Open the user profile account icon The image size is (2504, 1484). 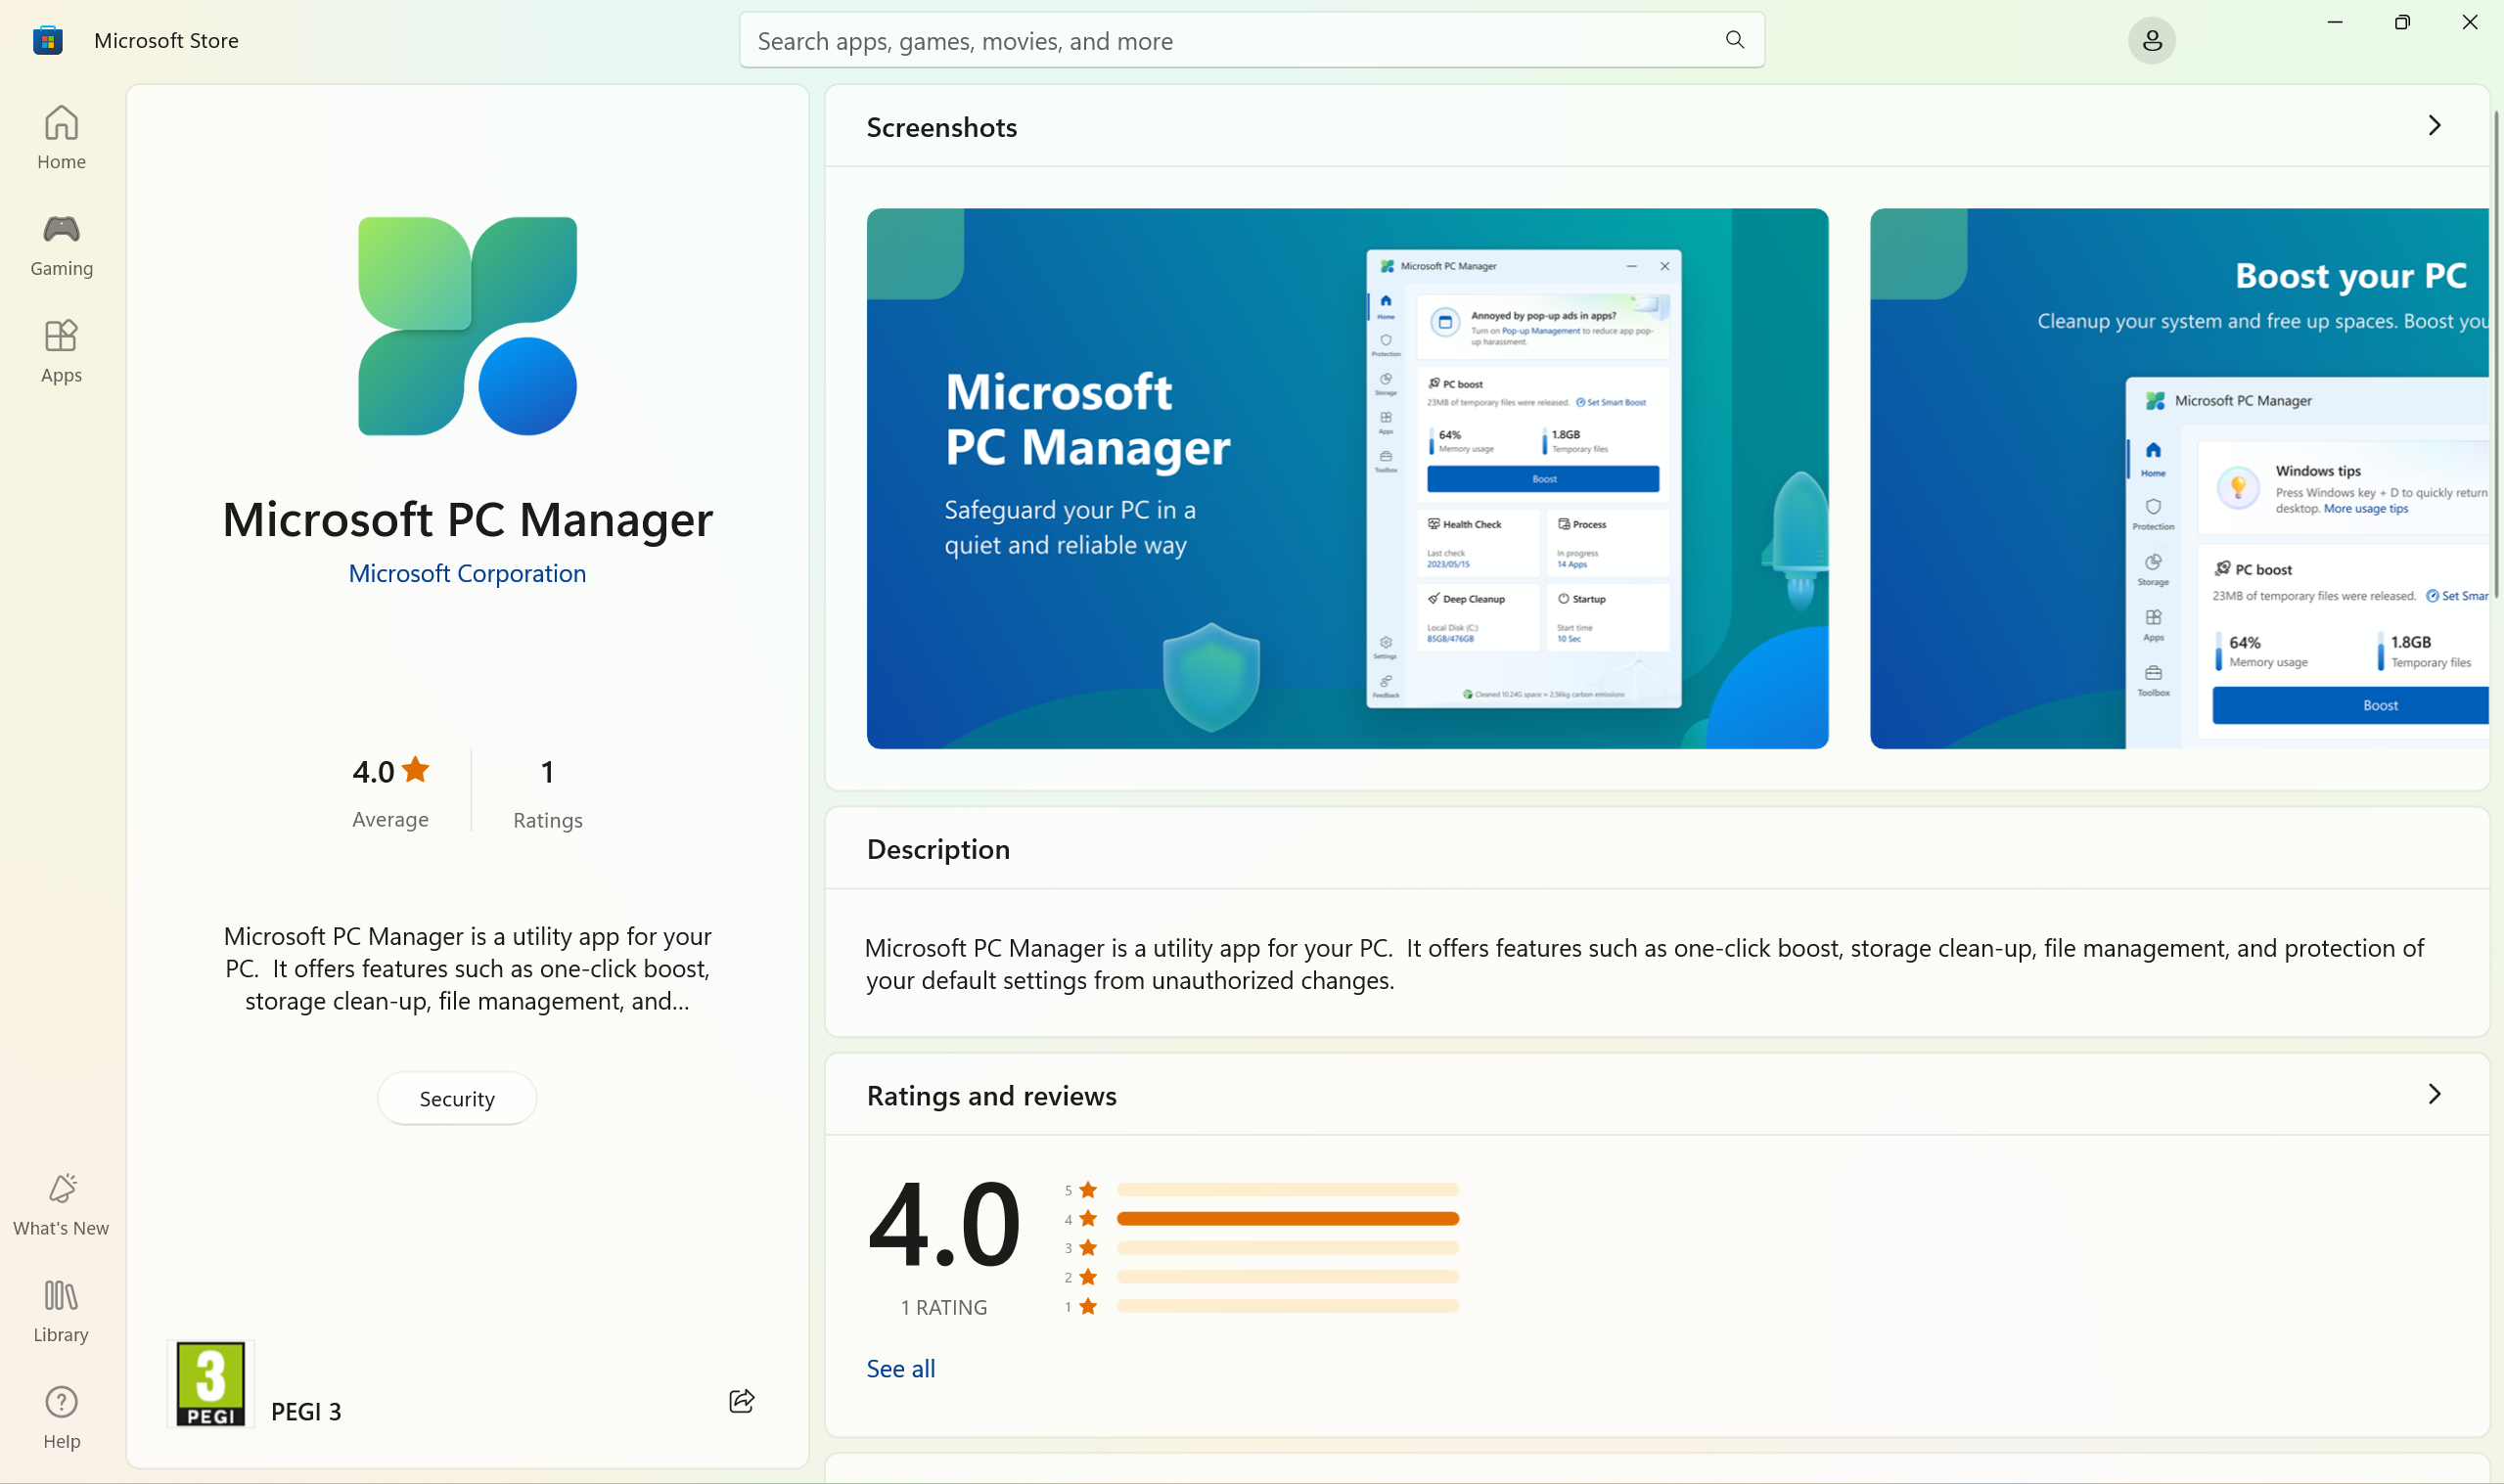[x=2152, y=41]
